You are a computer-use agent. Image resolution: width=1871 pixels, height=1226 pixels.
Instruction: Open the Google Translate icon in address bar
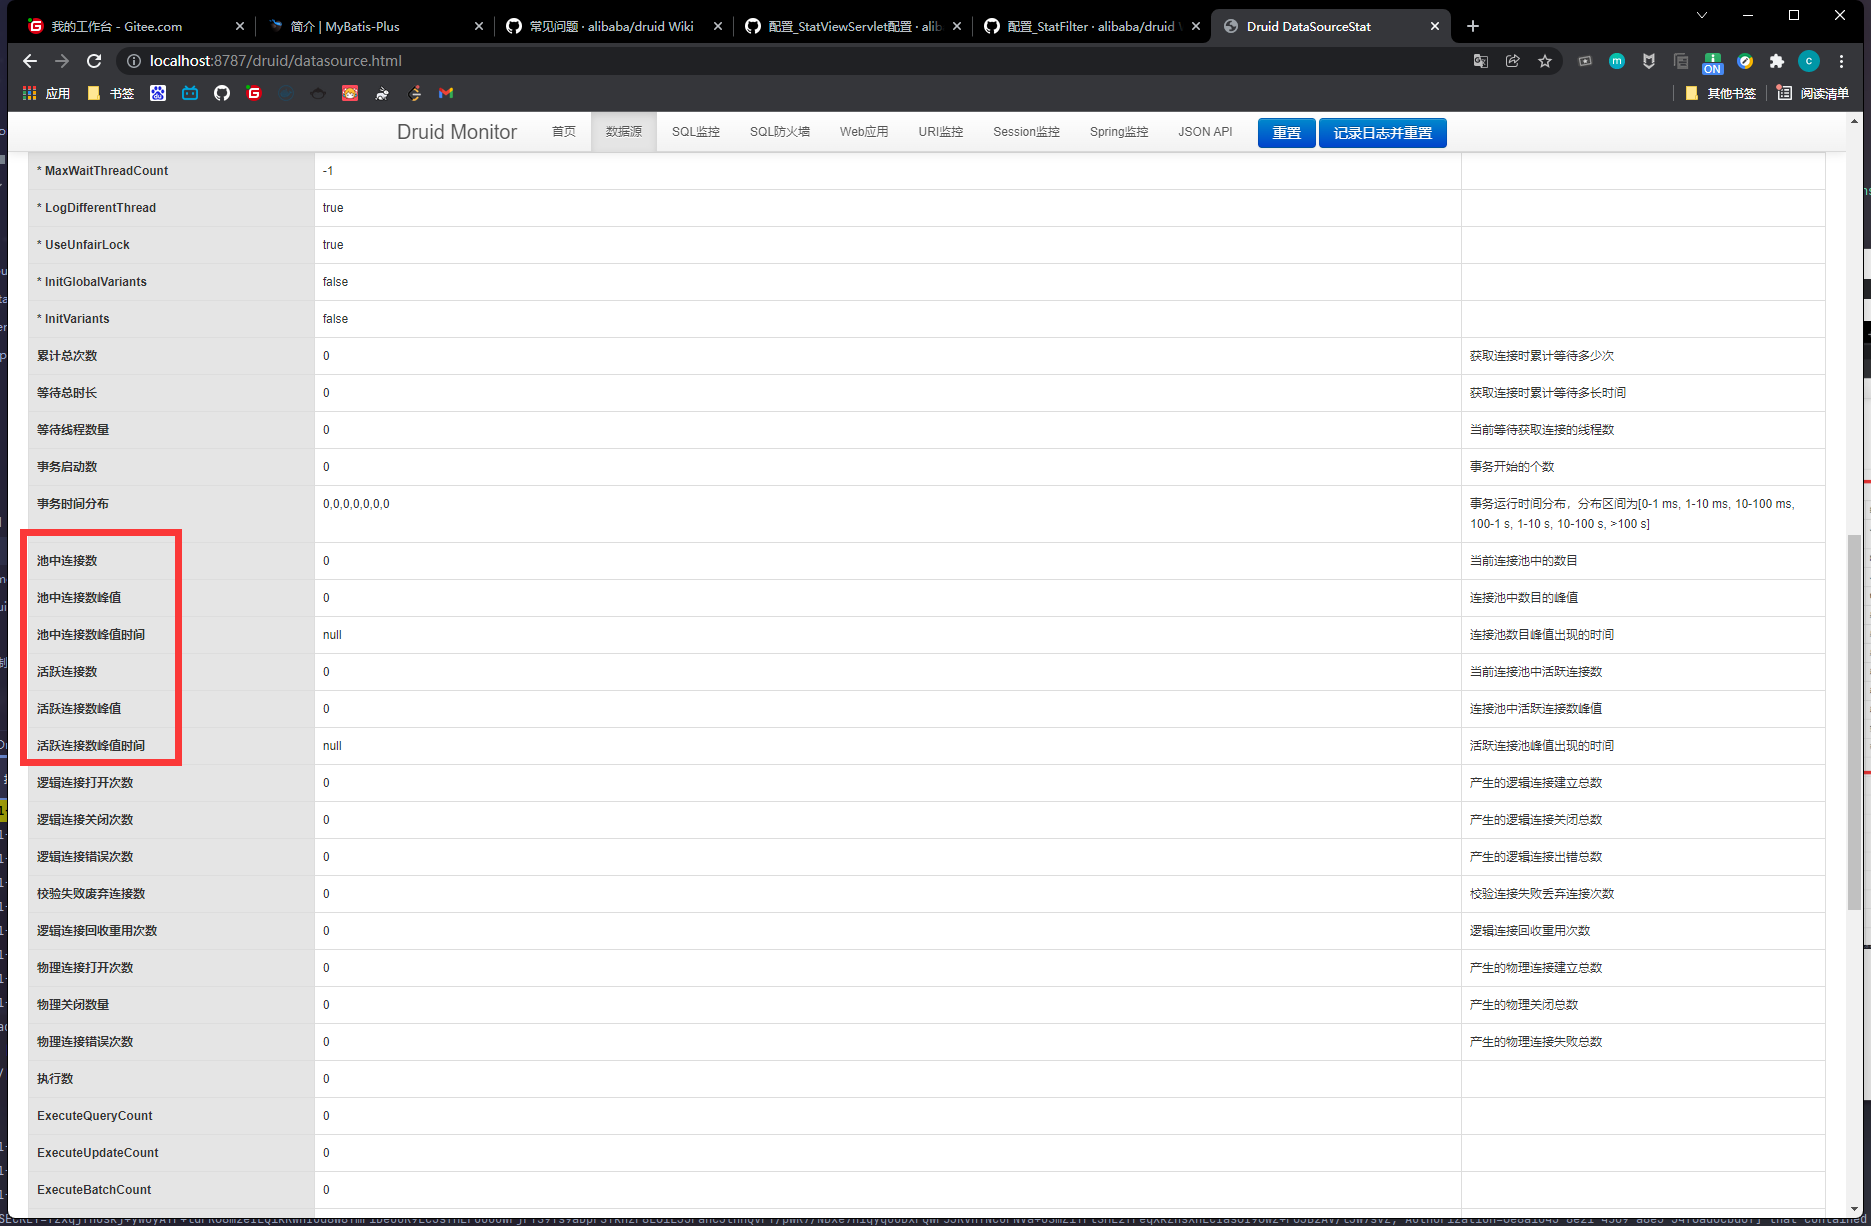pos(1481,61)
